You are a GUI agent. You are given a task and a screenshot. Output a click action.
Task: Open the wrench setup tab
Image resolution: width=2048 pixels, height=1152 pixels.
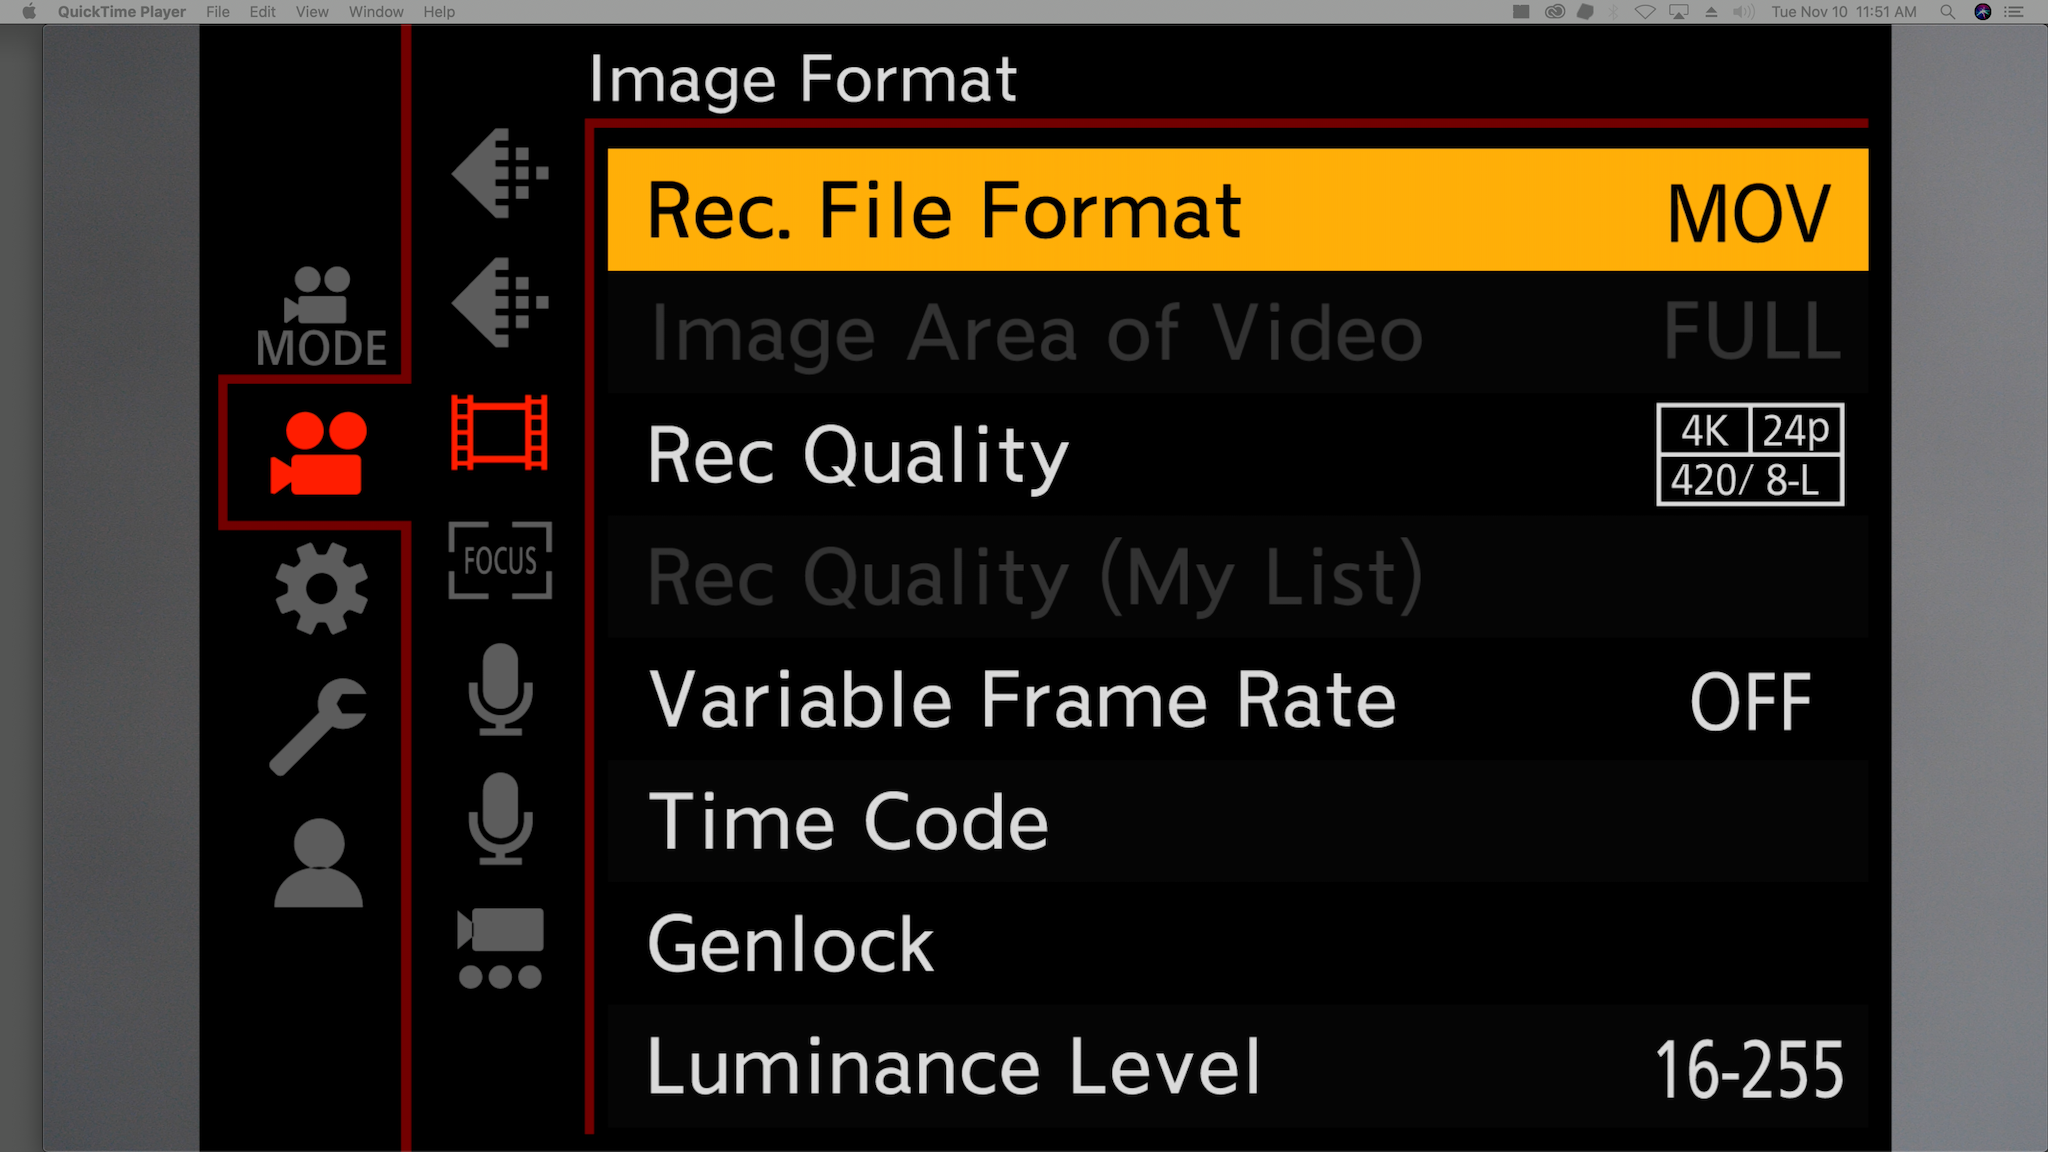point(318,726)
